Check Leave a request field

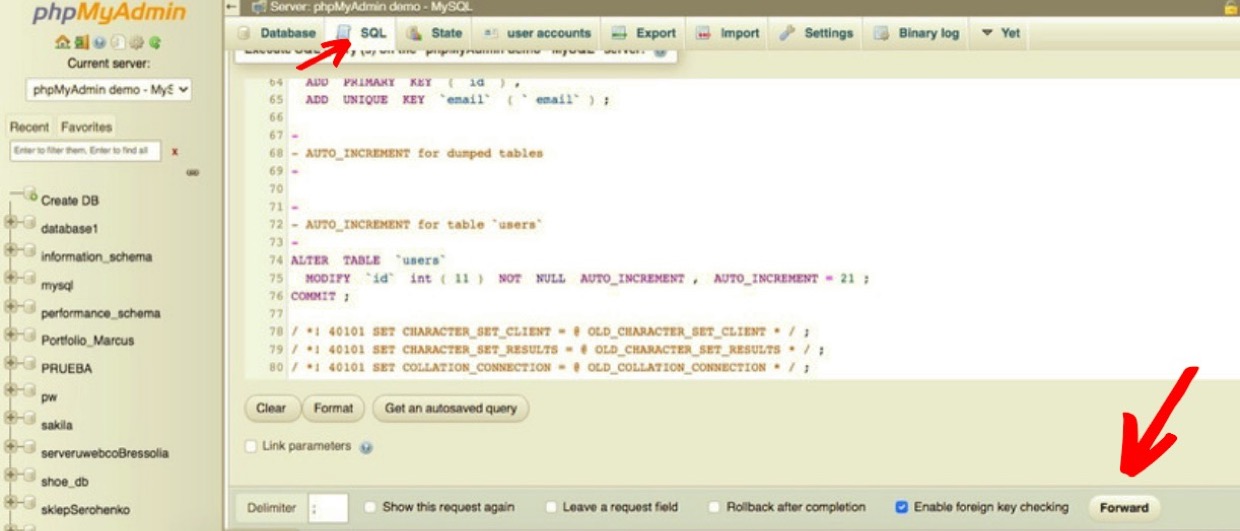552,507
